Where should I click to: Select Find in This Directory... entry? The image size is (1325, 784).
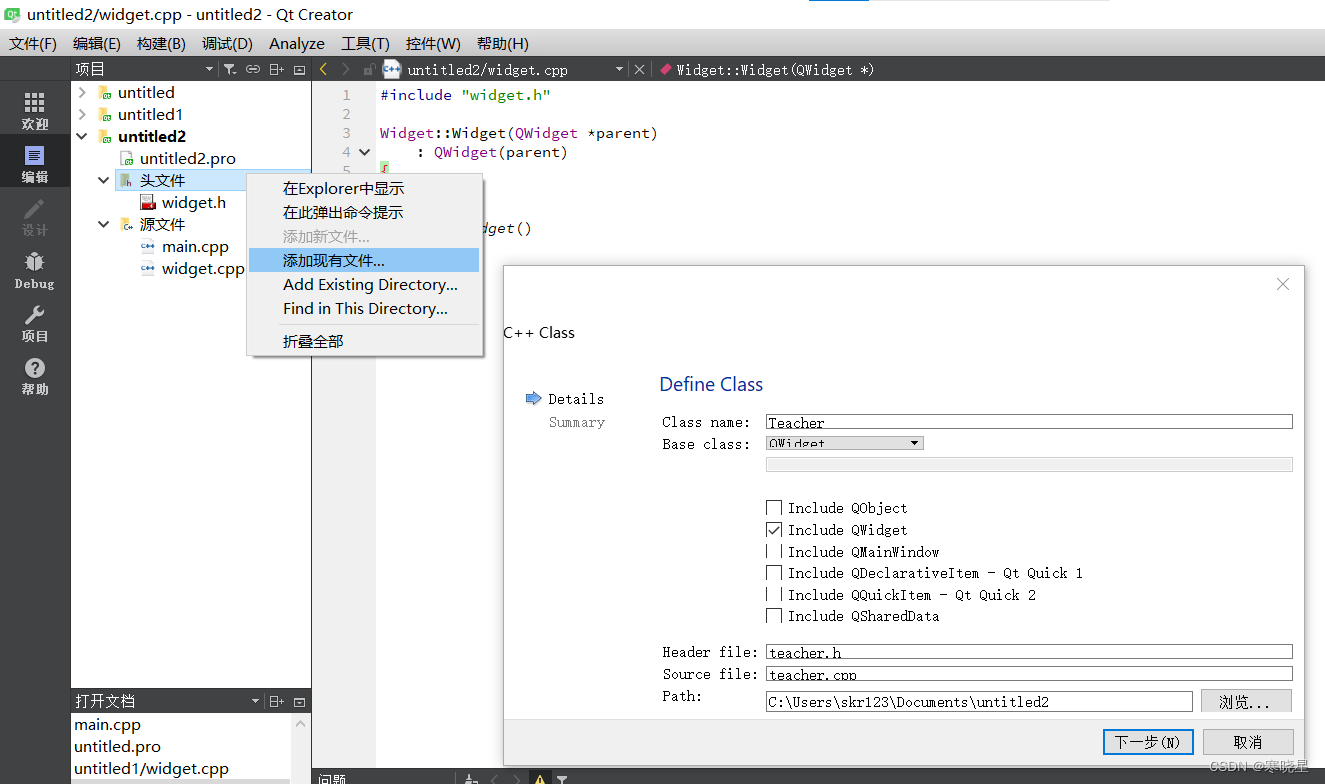(x=364, y=308)
